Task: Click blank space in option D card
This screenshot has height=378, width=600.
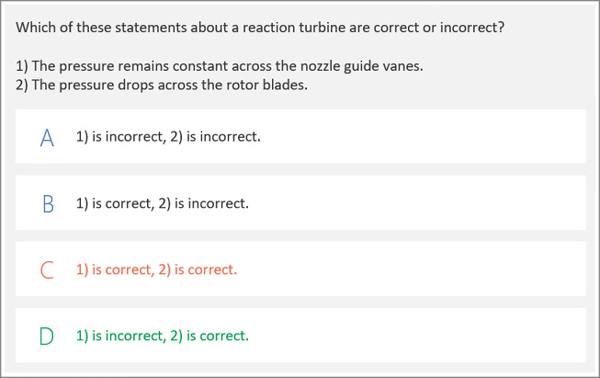Action: click(417, 336)
